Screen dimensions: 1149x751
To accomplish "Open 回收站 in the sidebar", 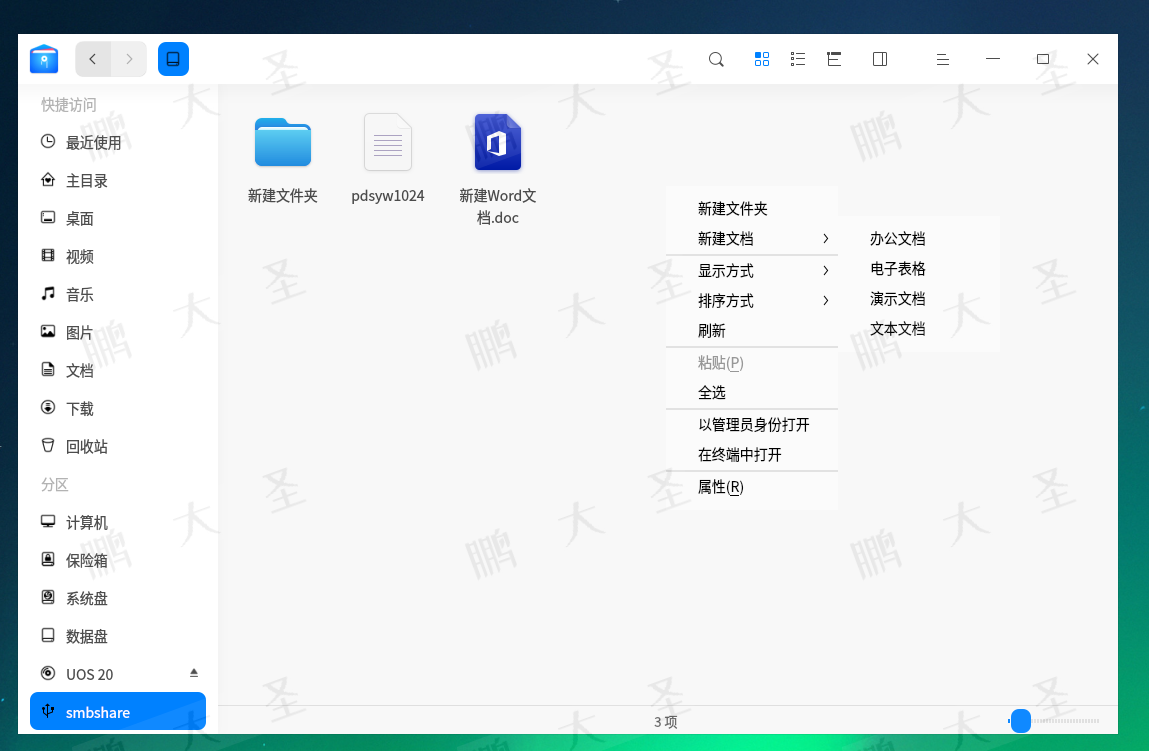I will pos(86,447).
